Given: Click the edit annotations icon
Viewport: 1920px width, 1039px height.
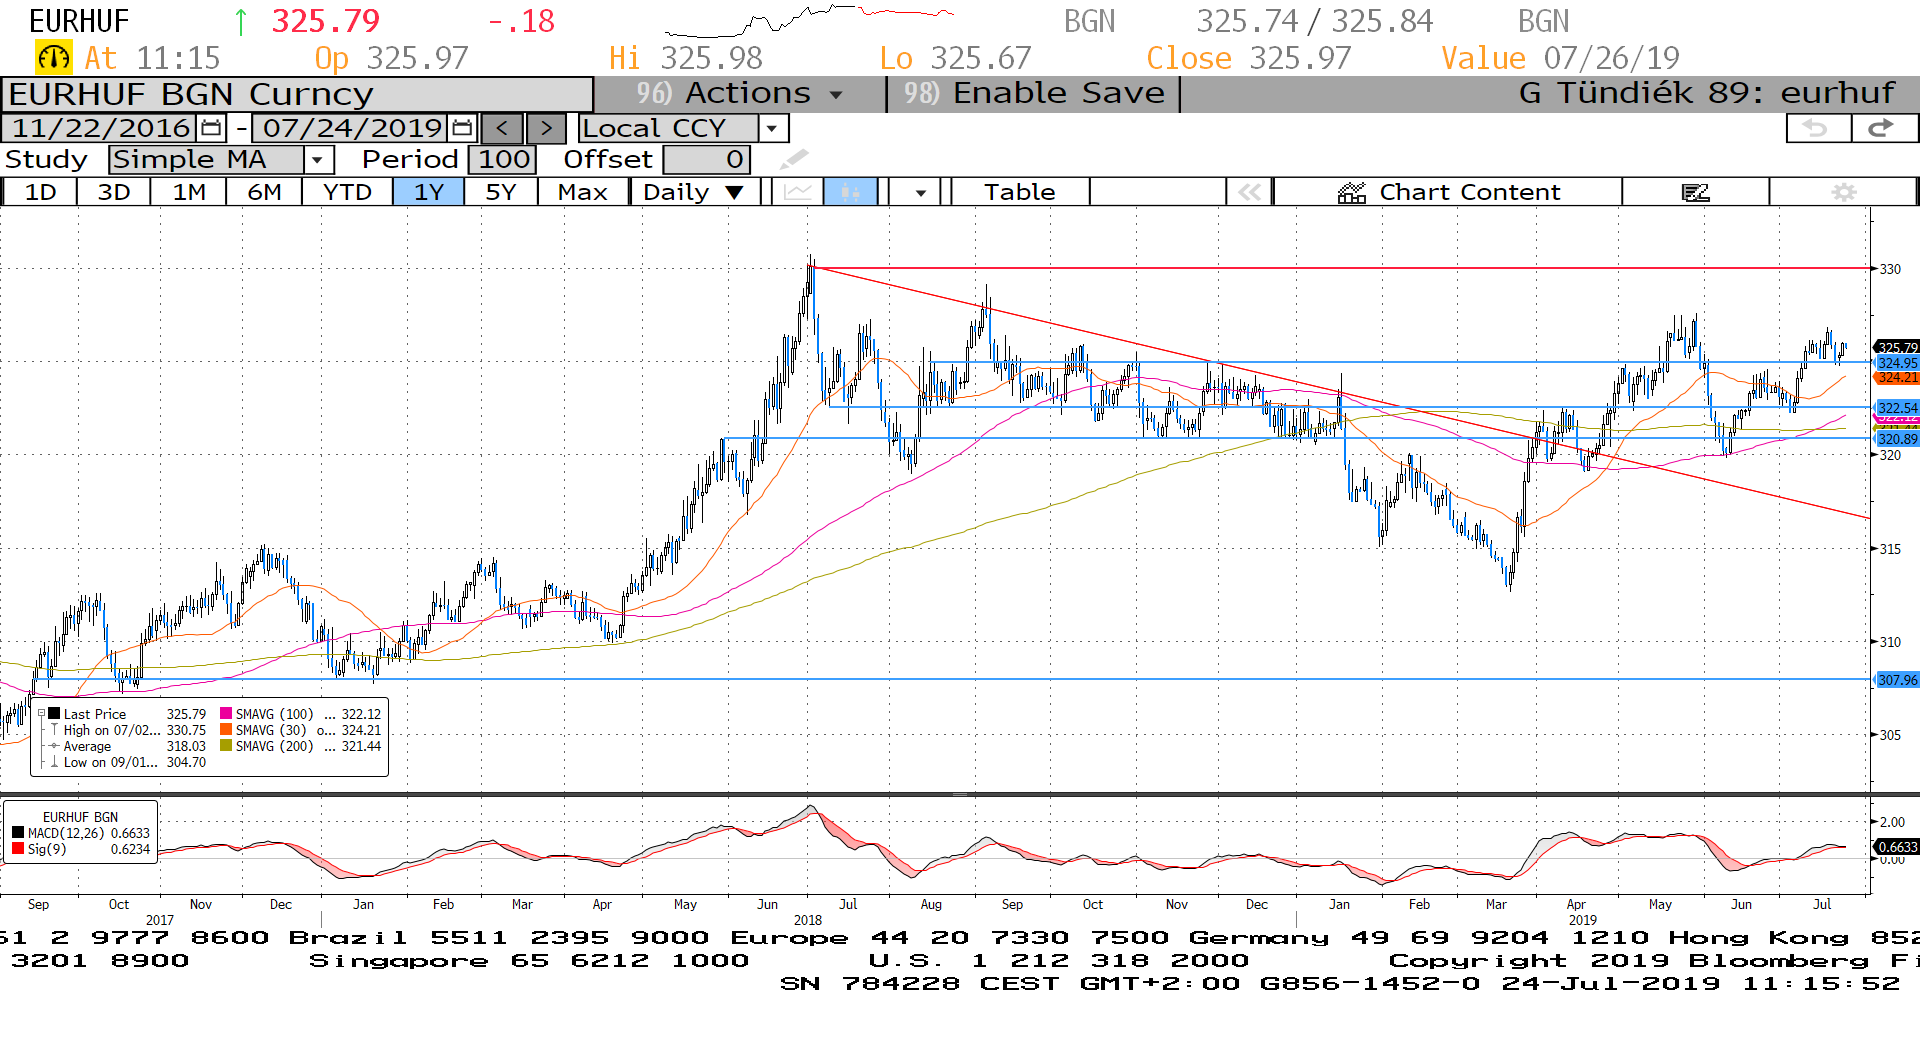Looking at the screenshot, I should coord(1695,192).
